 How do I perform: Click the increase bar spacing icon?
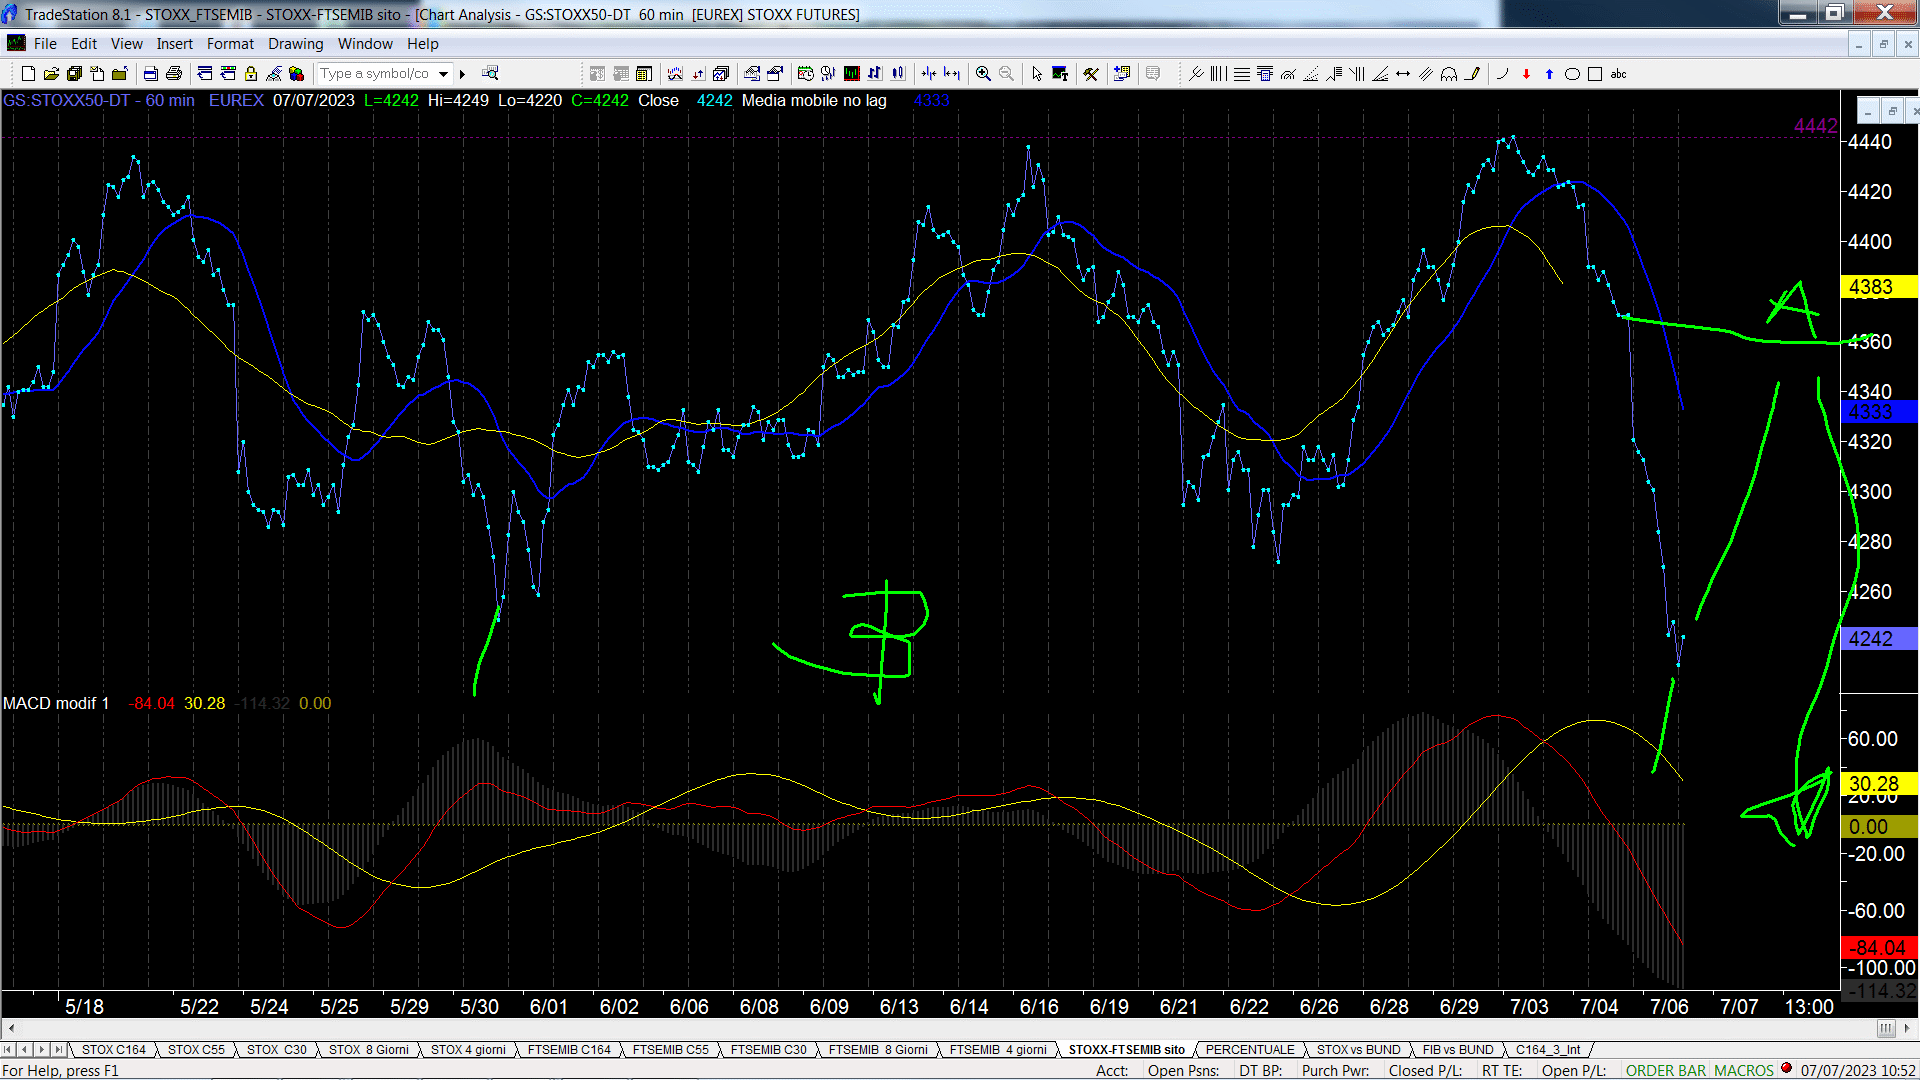[x=951, y=74]
